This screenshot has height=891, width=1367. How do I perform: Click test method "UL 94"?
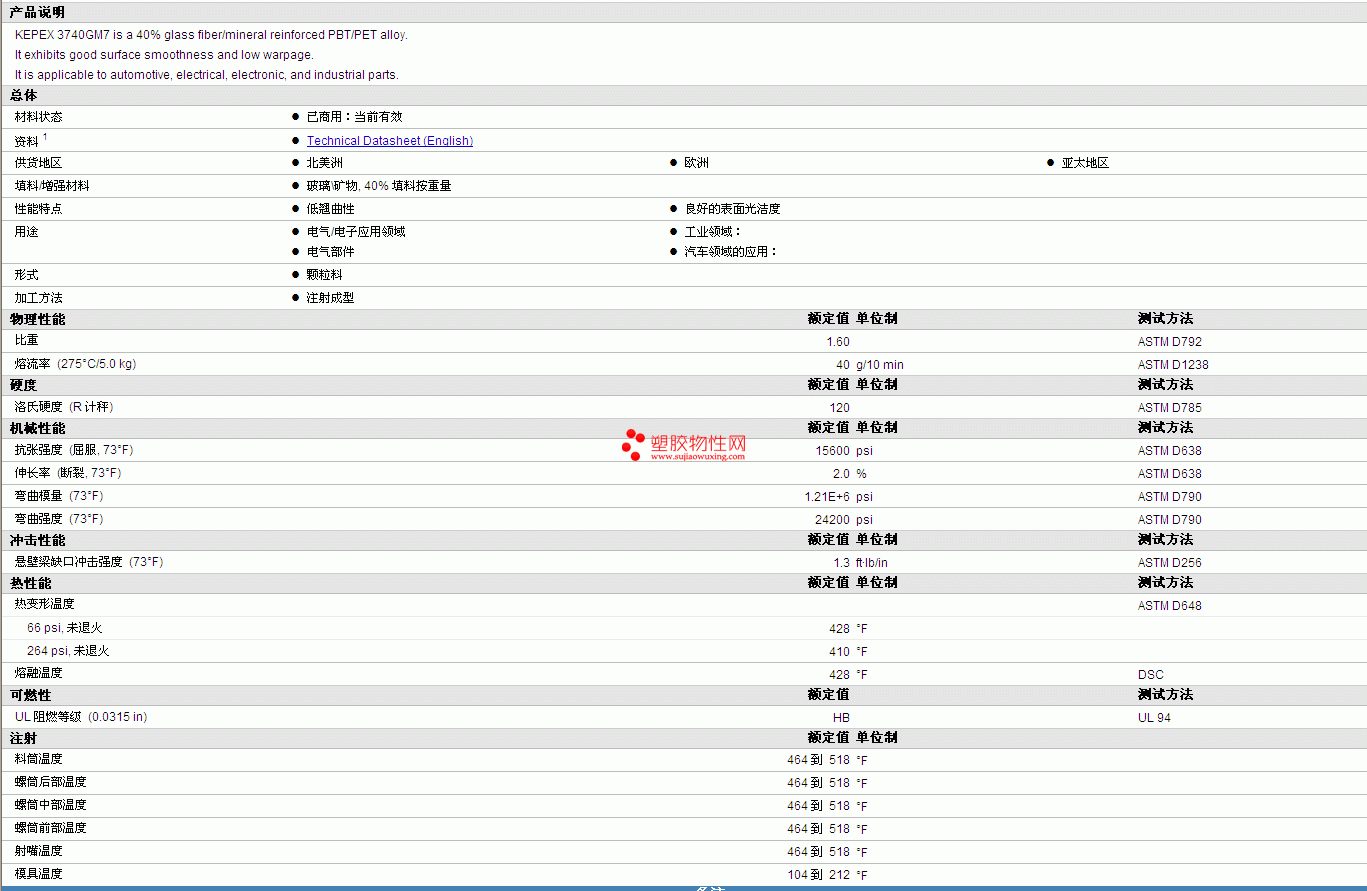1155,718
